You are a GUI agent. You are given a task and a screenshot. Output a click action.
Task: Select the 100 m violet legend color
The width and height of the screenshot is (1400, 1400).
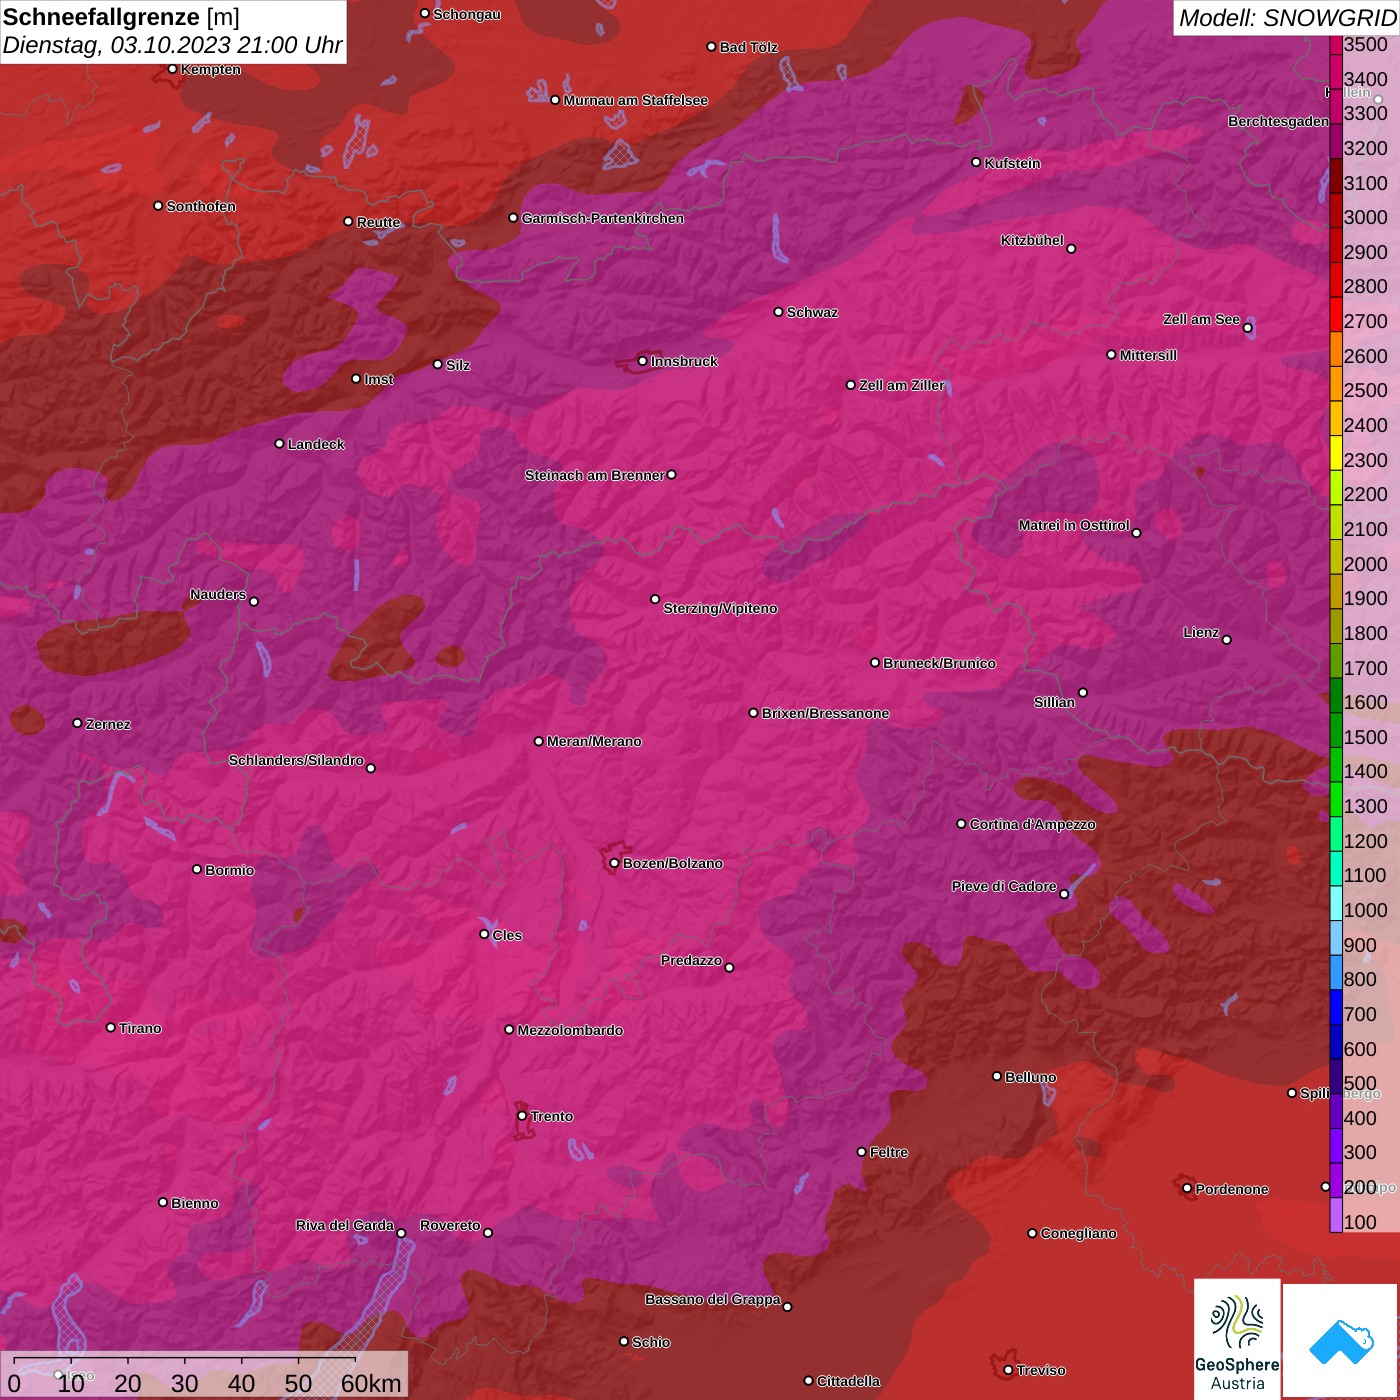click(1335, 1215)
